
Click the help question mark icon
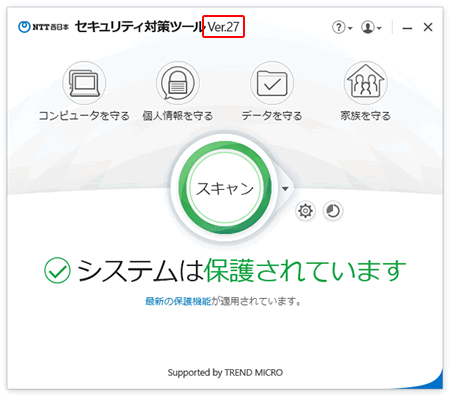click(338, 27)
